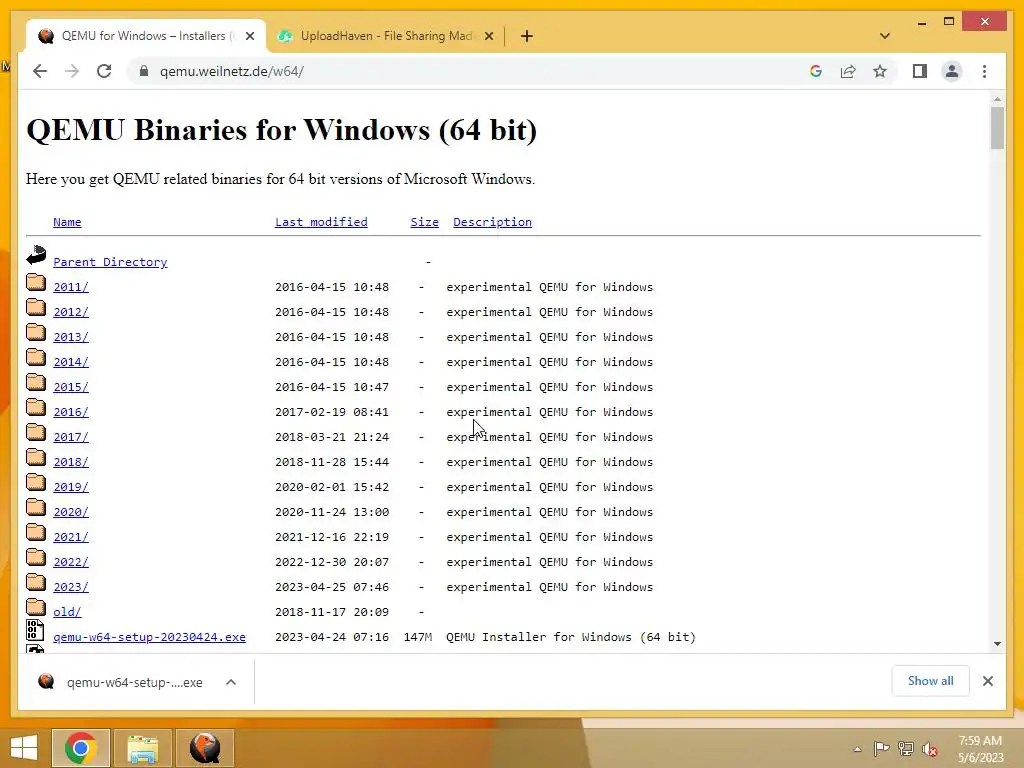
Task: Switch to the UploadHaven tab
Action: [x=385, y=36]
